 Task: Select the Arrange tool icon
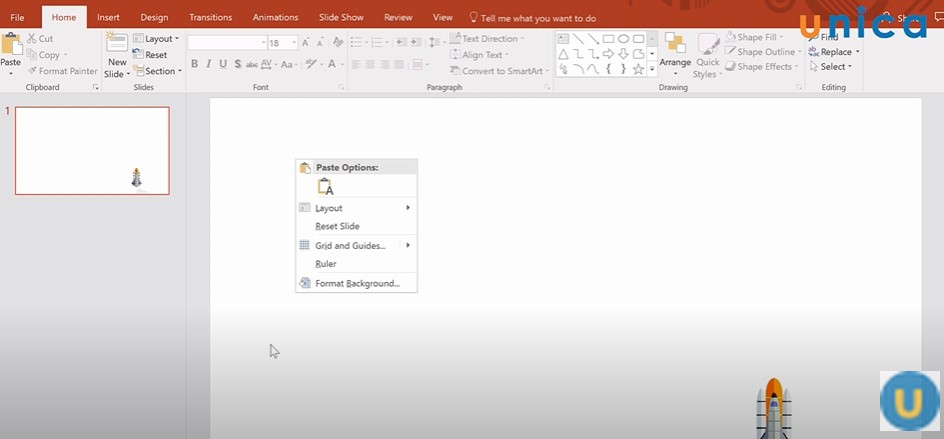(675, 45)
